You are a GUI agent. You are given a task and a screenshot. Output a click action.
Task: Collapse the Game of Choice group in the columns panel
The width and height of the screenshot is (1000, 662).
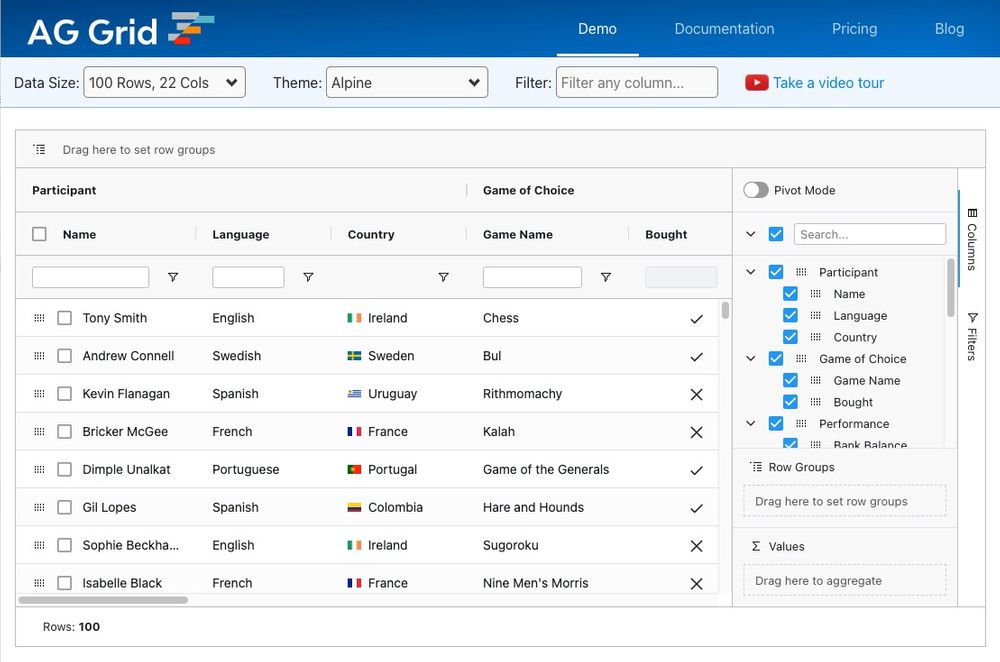click(751, 358)
